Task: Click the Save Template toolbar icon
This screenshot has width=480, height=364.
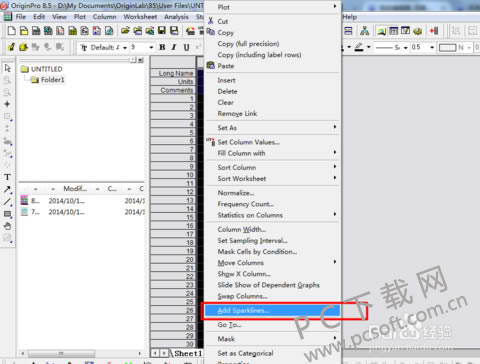Action: [x=174, y=31]
